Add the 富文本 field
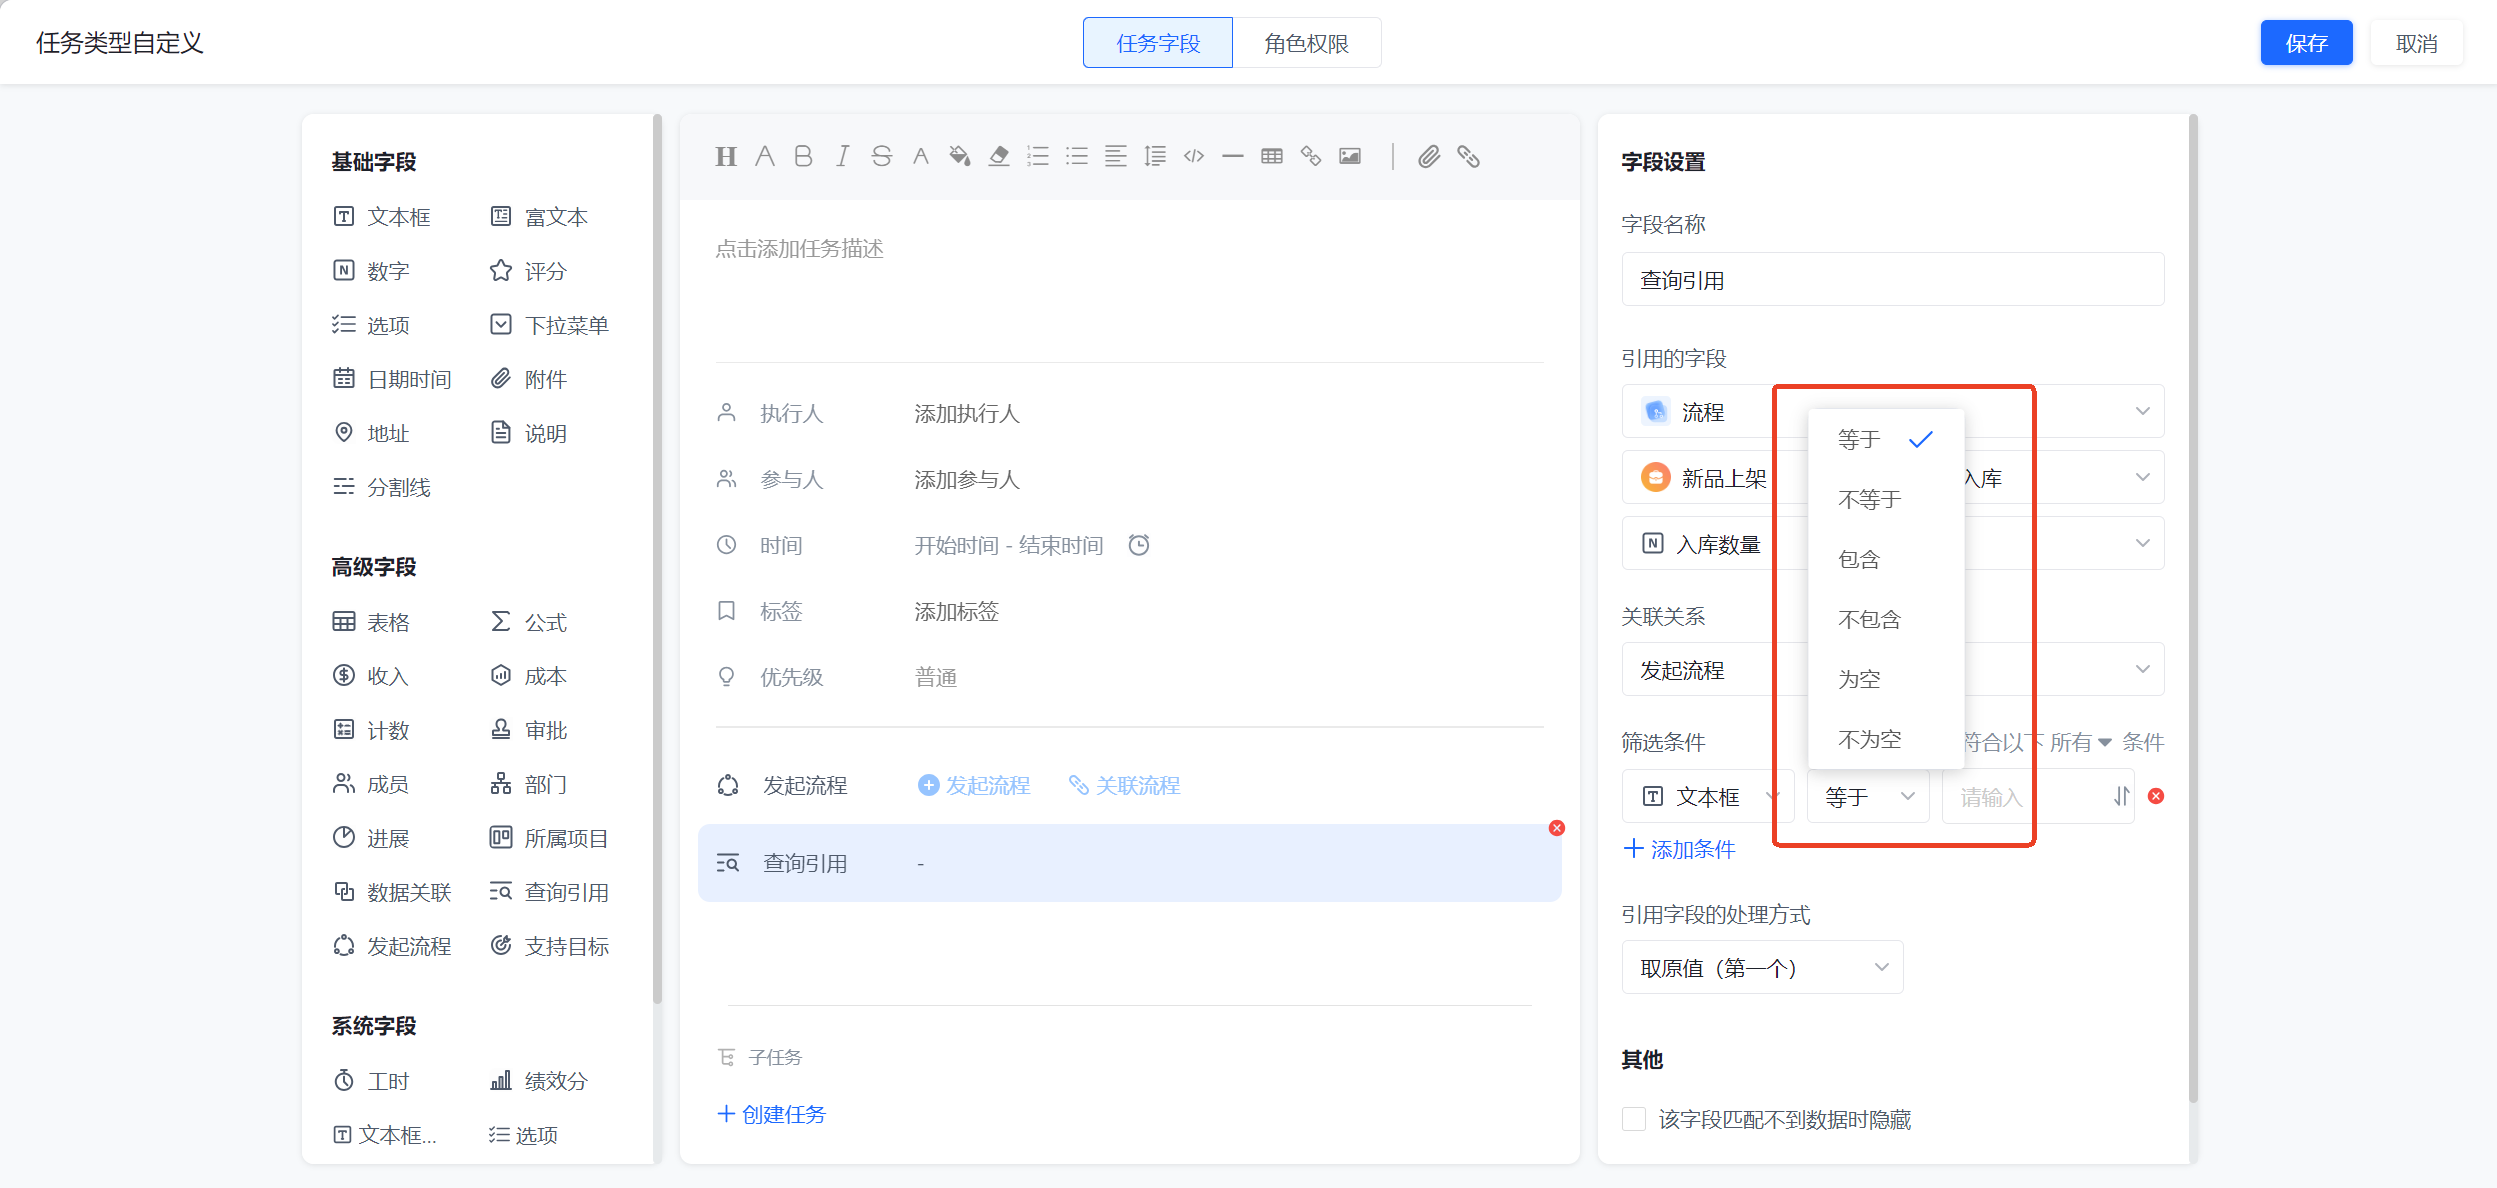The width and height of the screenshot is (2497, 1188). tap(540, 217)
